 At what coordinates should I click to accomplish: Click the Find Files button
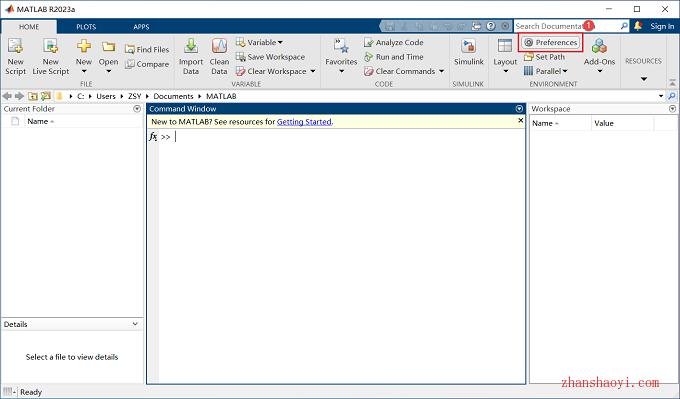tap(147, 49)
